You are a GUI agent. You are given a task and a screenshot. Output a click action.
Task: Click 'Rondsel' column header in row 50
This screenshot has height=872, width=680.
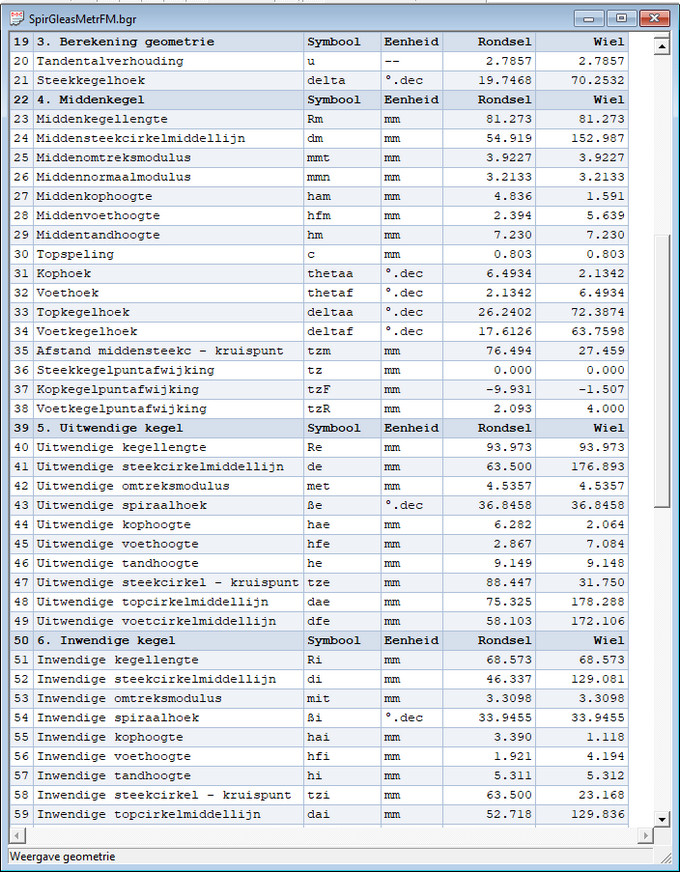tap(505, 641)
